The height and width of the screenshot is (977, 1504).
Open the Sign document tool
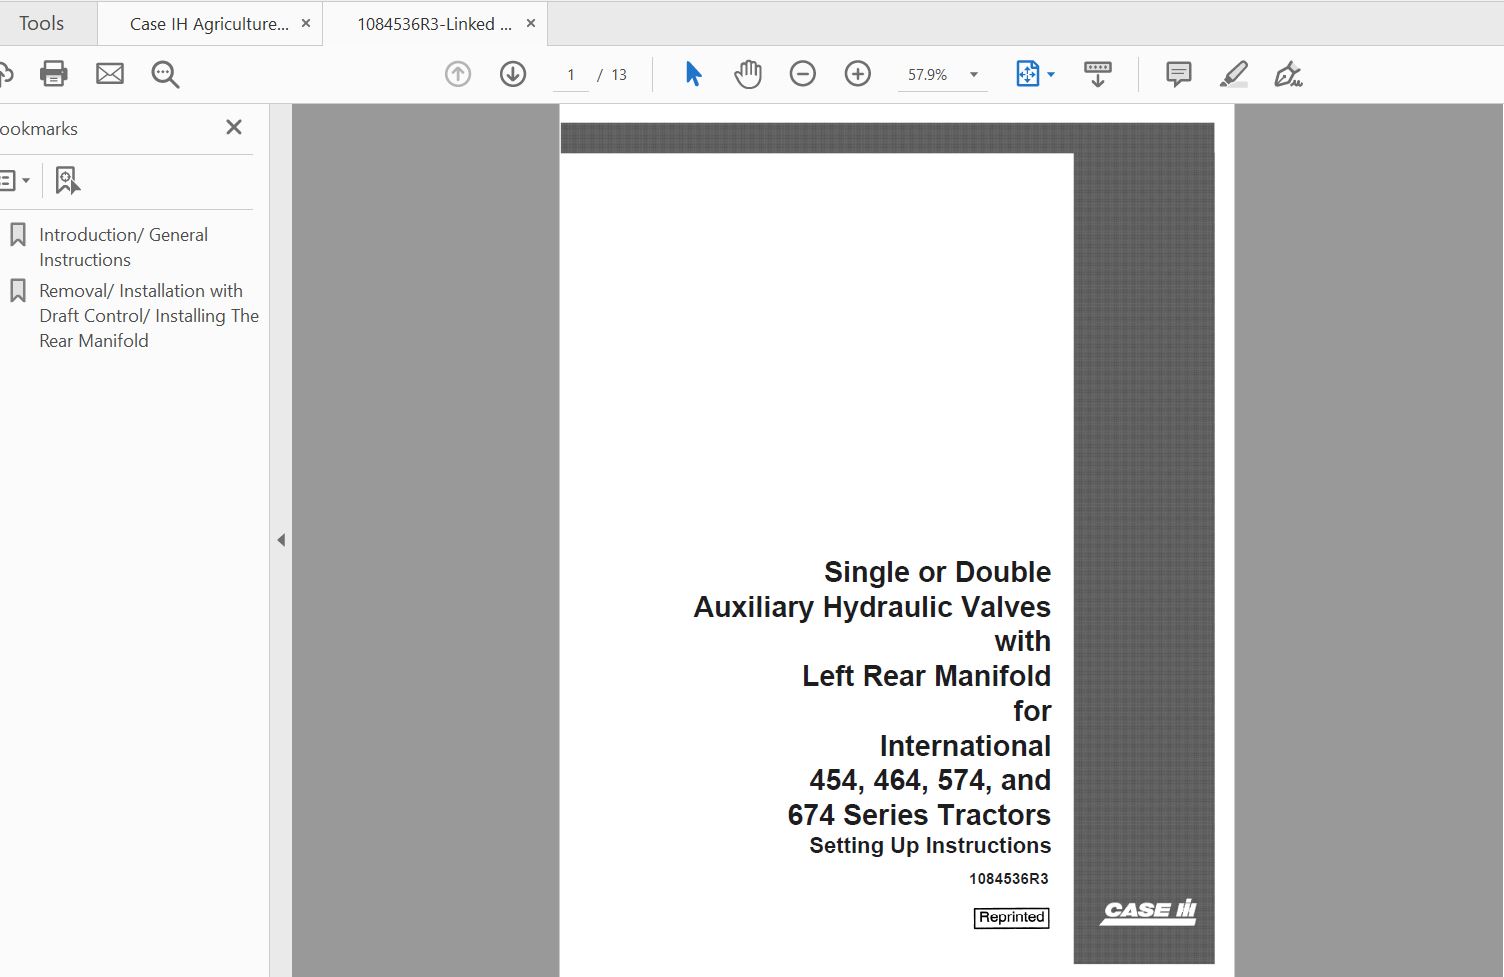click(1288, 74)
